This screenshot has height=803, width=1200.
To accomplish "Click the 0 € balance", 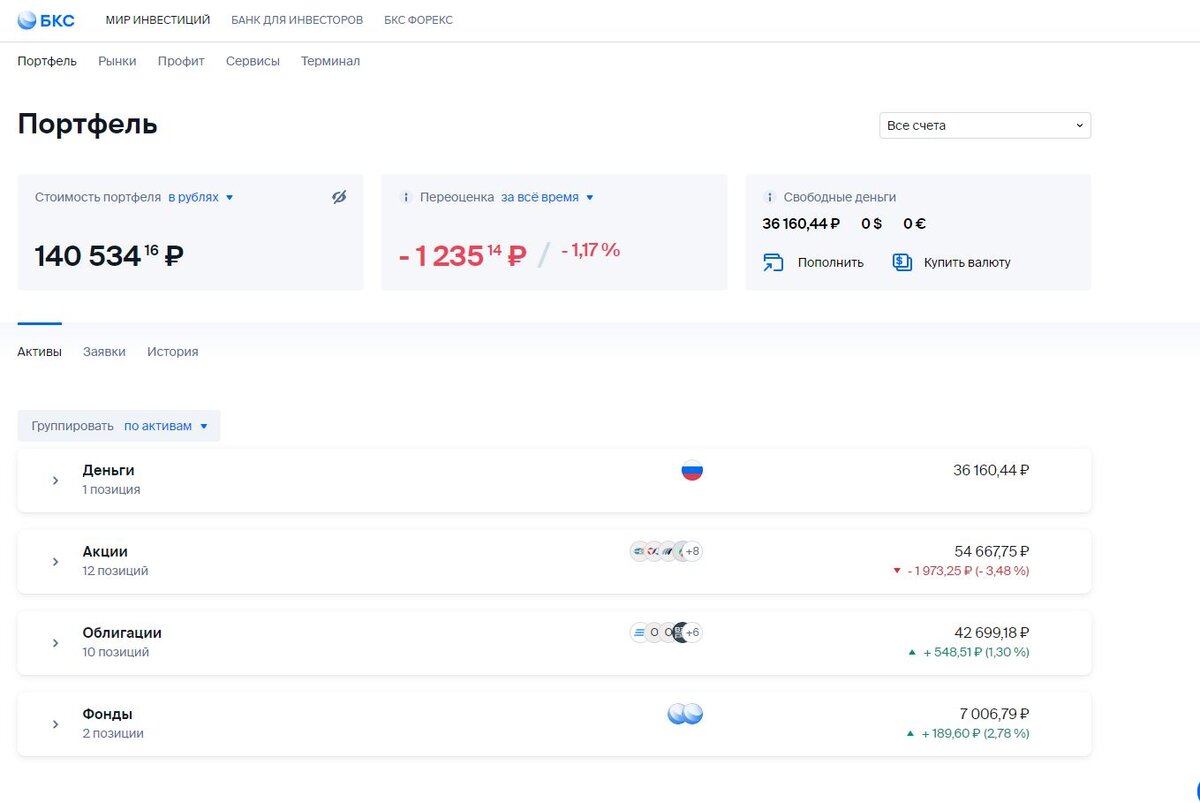I will pyautogui.click(x=914, y=224).
